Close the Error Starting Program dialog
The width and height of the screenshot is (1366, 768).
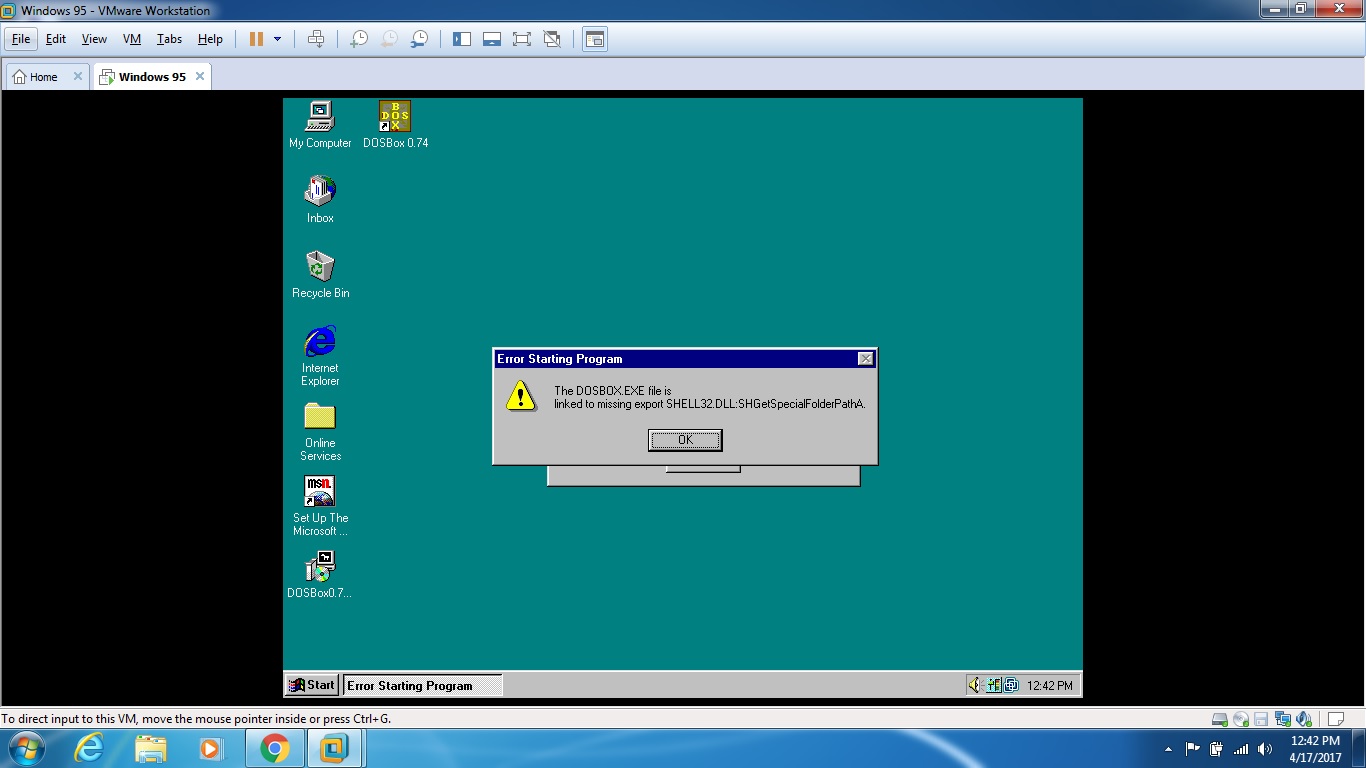coord(866,359)
